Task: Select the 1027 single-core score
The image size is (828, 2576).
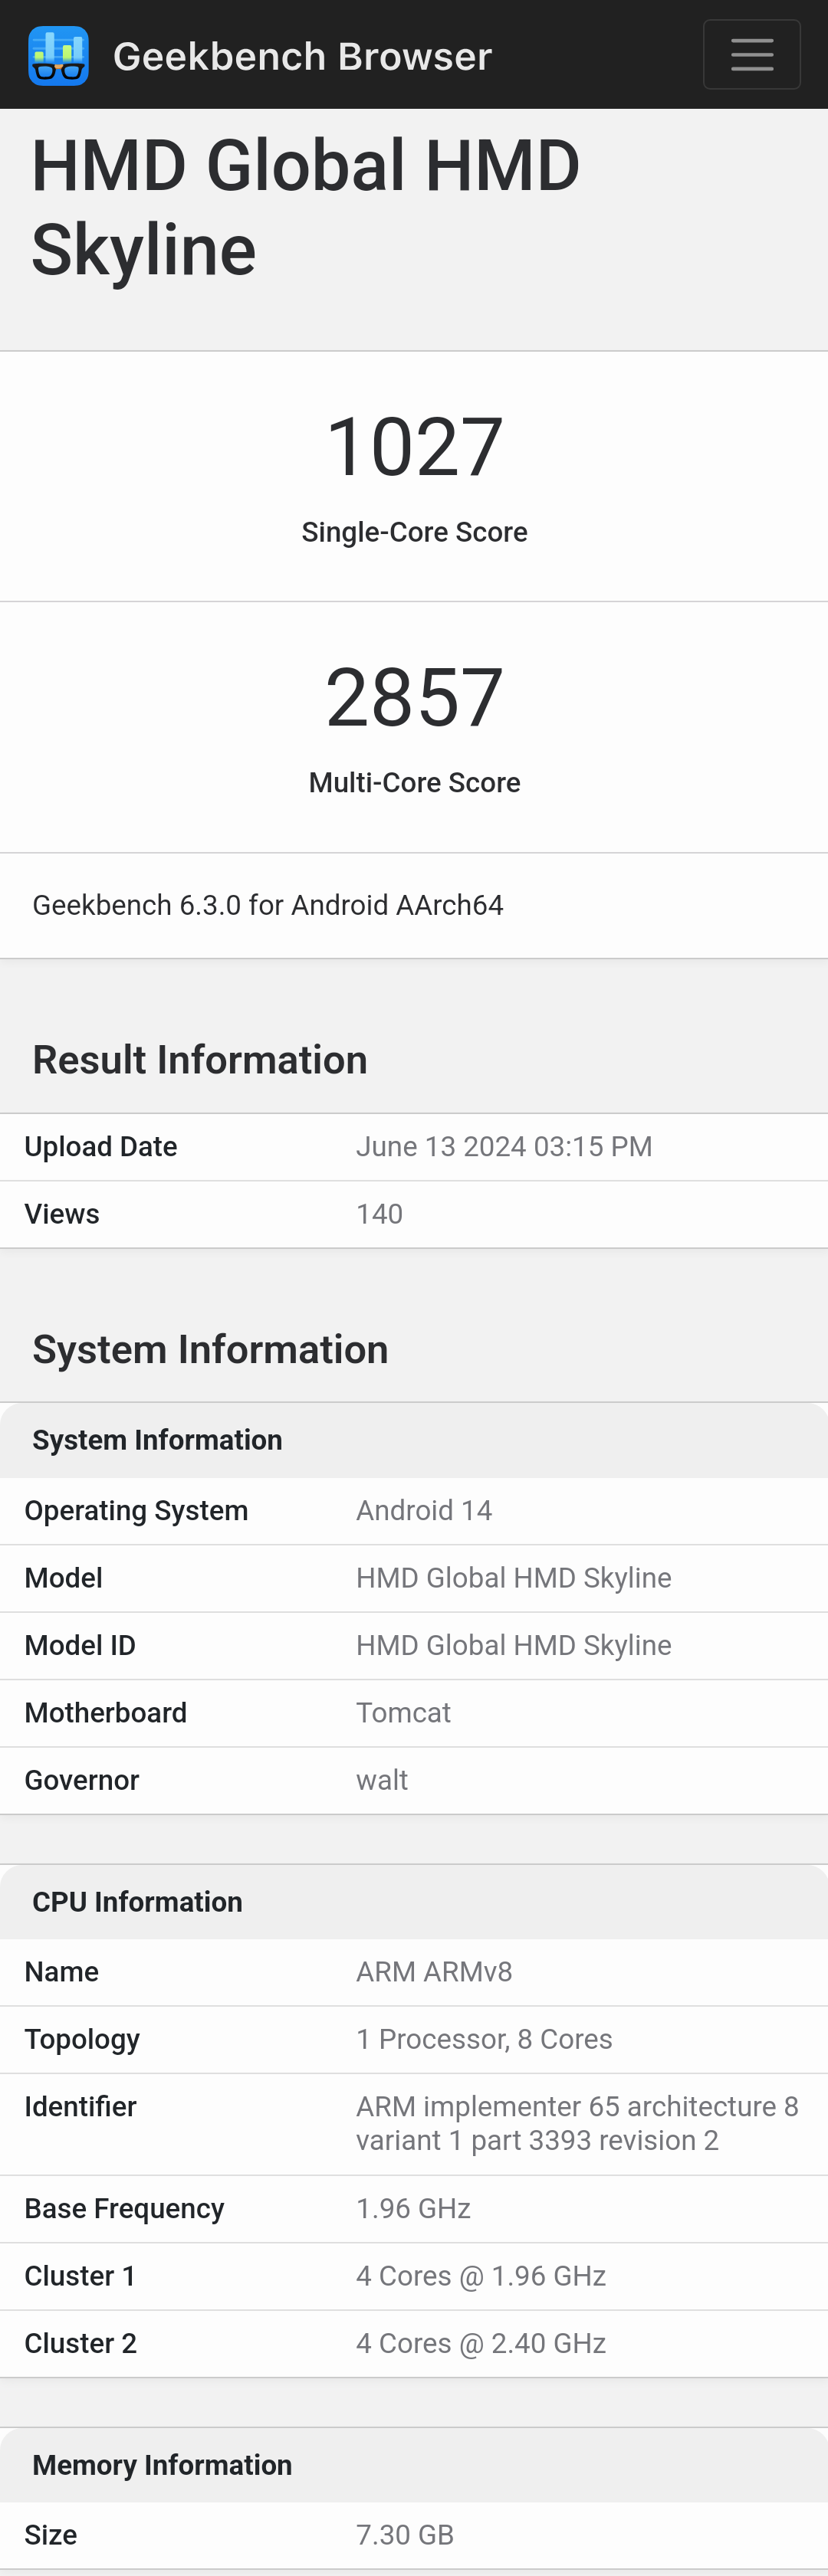Action: 414,447
